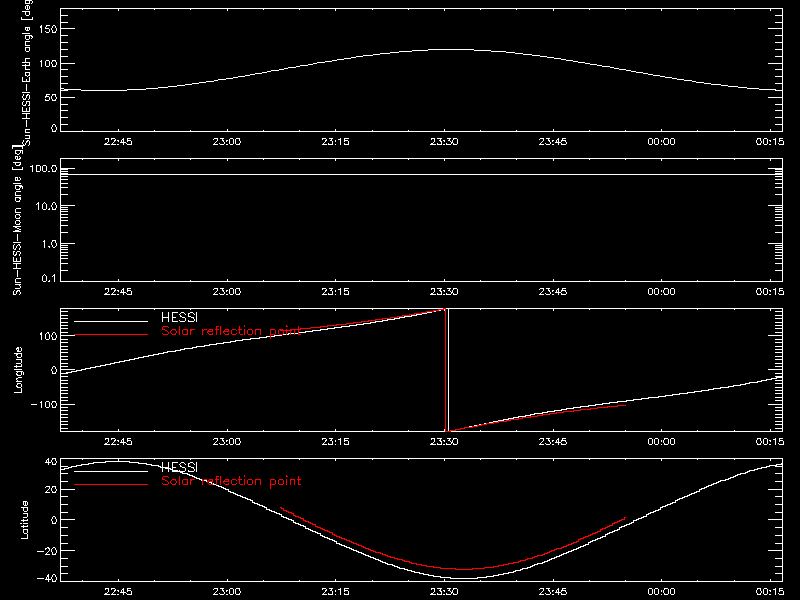Click 23:45 time label under Latitude plot

click(553, 592)
